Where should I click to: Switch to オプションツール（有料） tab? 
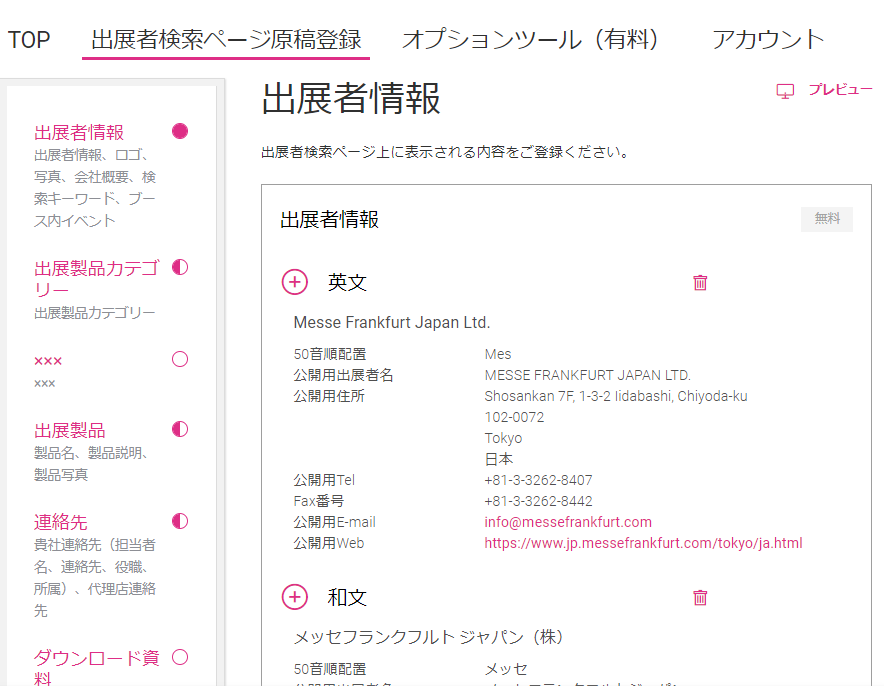(x=530, y=40)
